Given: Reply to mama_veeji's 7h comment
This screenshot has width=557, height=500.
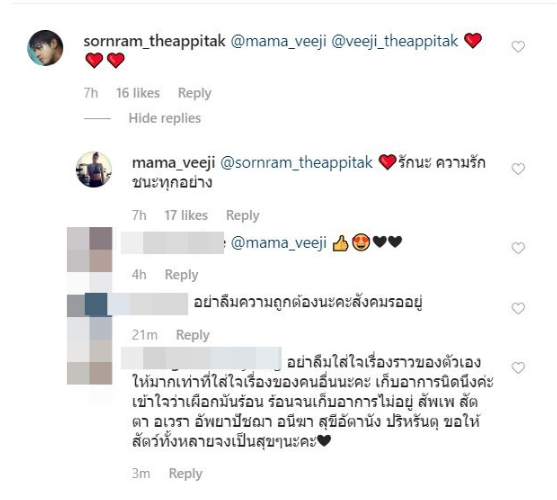Looking at the screenshot, I should [243, 216].
